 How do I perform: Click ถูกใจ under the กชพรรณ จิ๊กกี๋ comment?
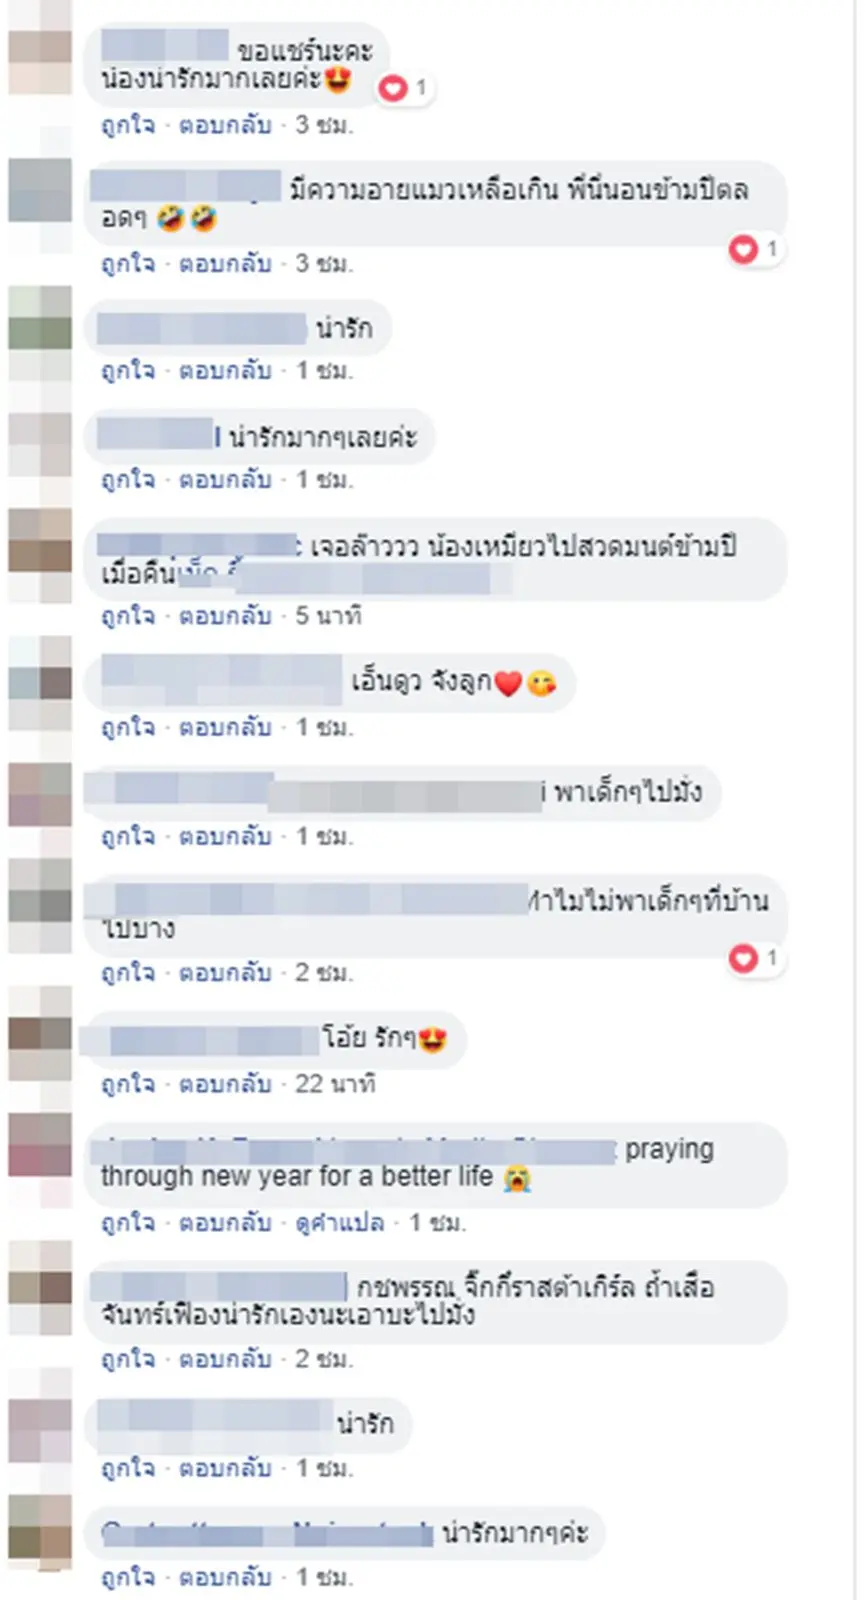128,1358
